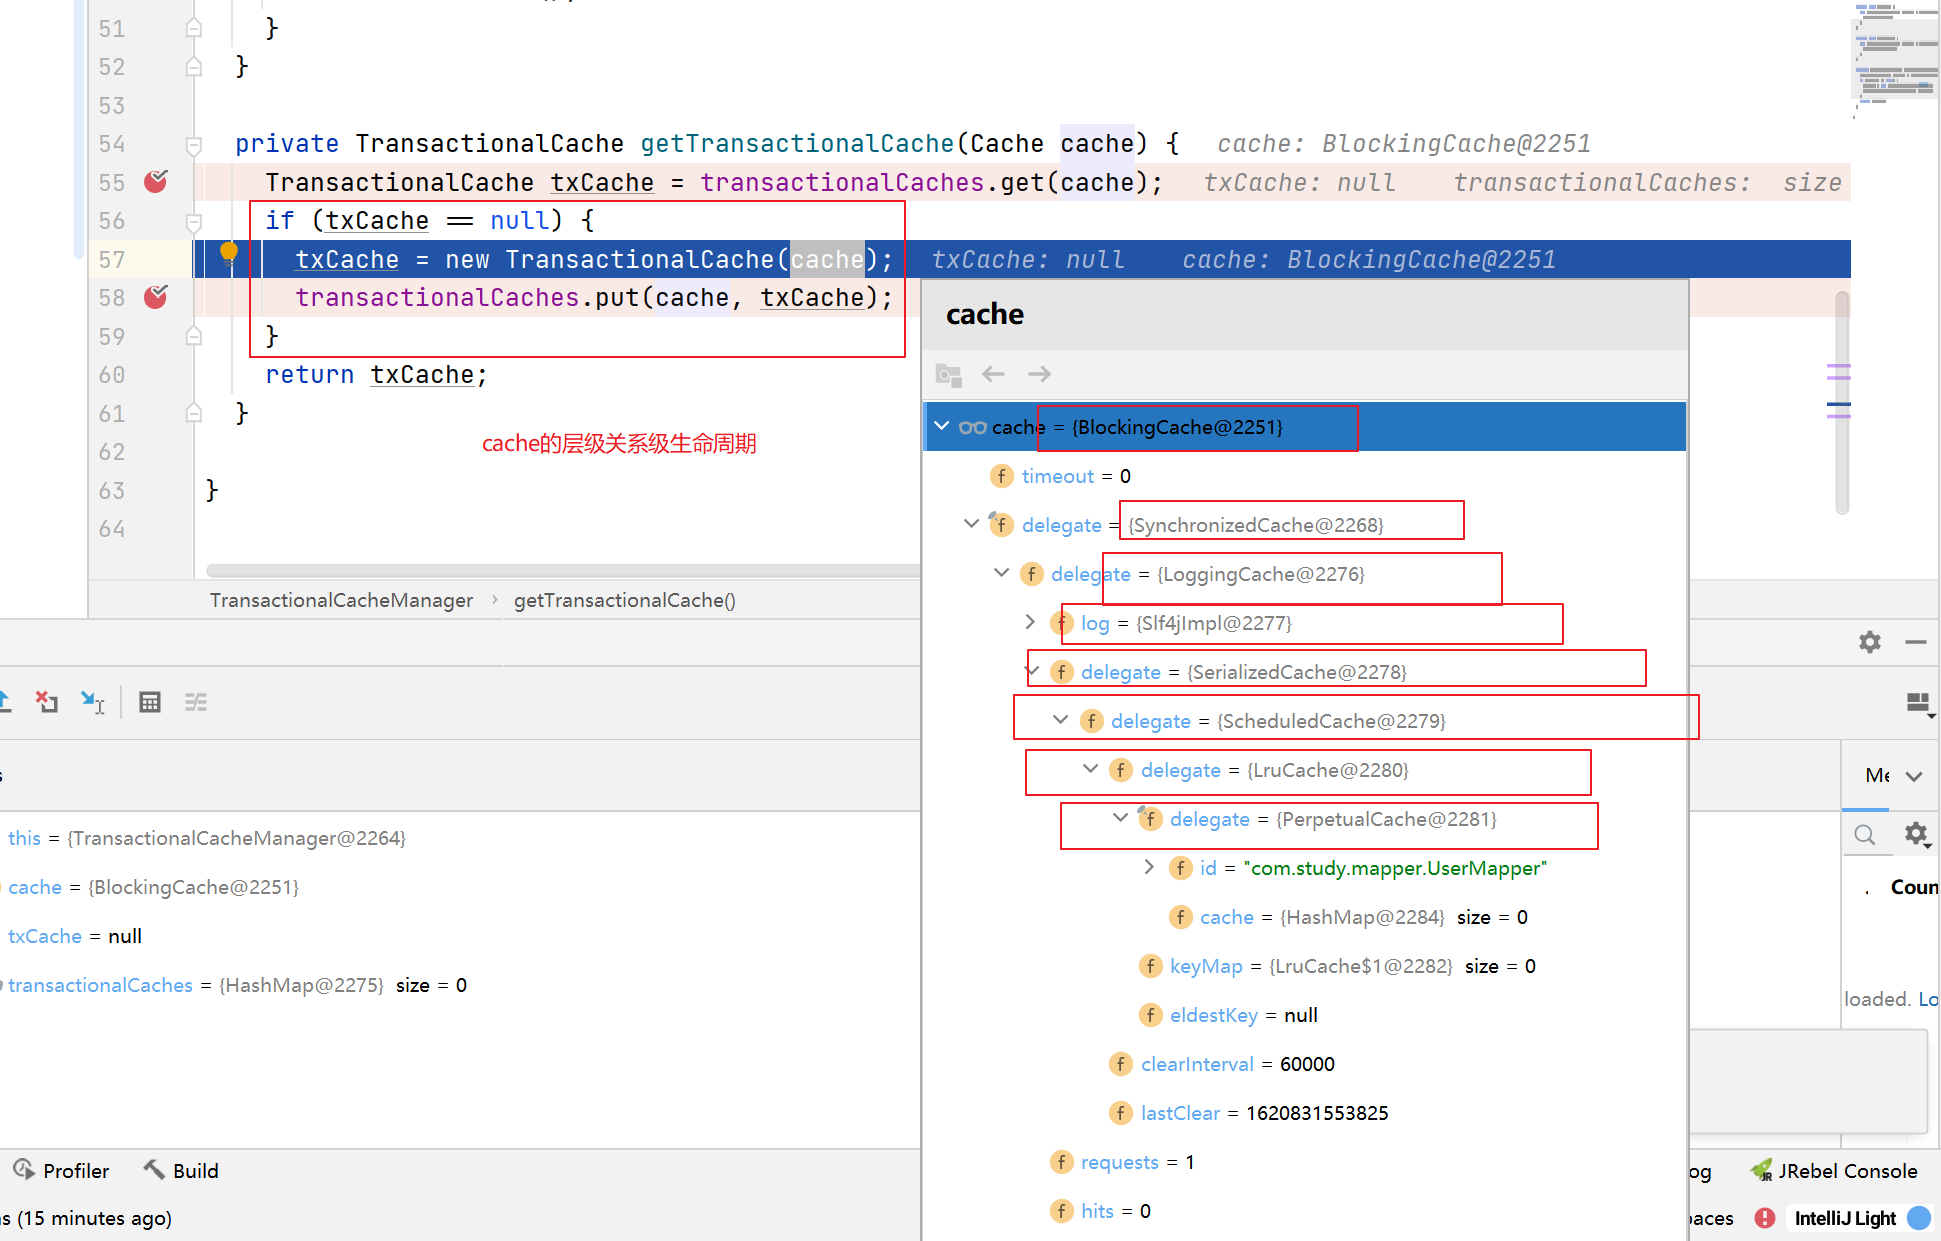Navigate forward in the cache popup

click(x=1040, y=374)
